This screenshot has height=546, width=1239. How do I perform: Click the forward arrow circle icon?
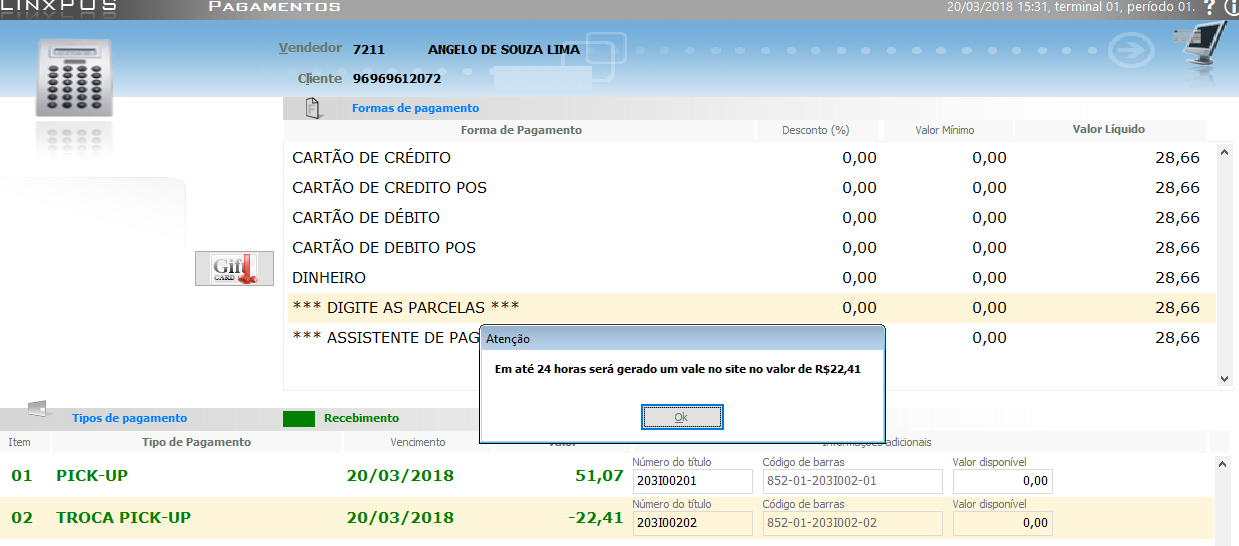click(1132, 50)
